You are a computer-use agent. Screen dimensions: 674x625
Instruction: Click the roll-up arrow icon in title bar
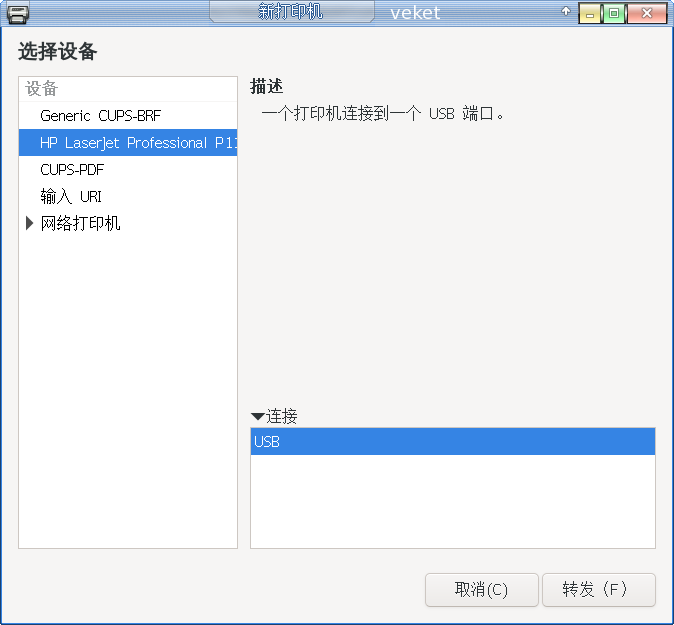click(566, 12)
